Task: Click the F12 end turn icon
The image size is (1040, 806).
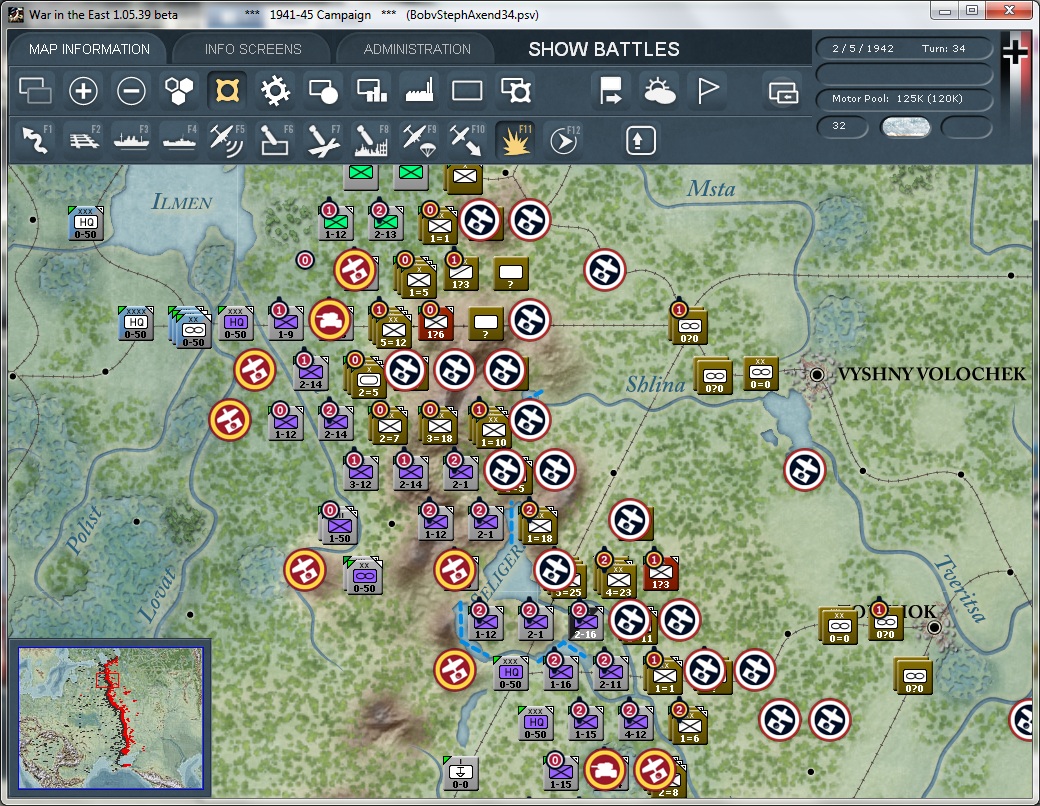Action: (564, 140)
